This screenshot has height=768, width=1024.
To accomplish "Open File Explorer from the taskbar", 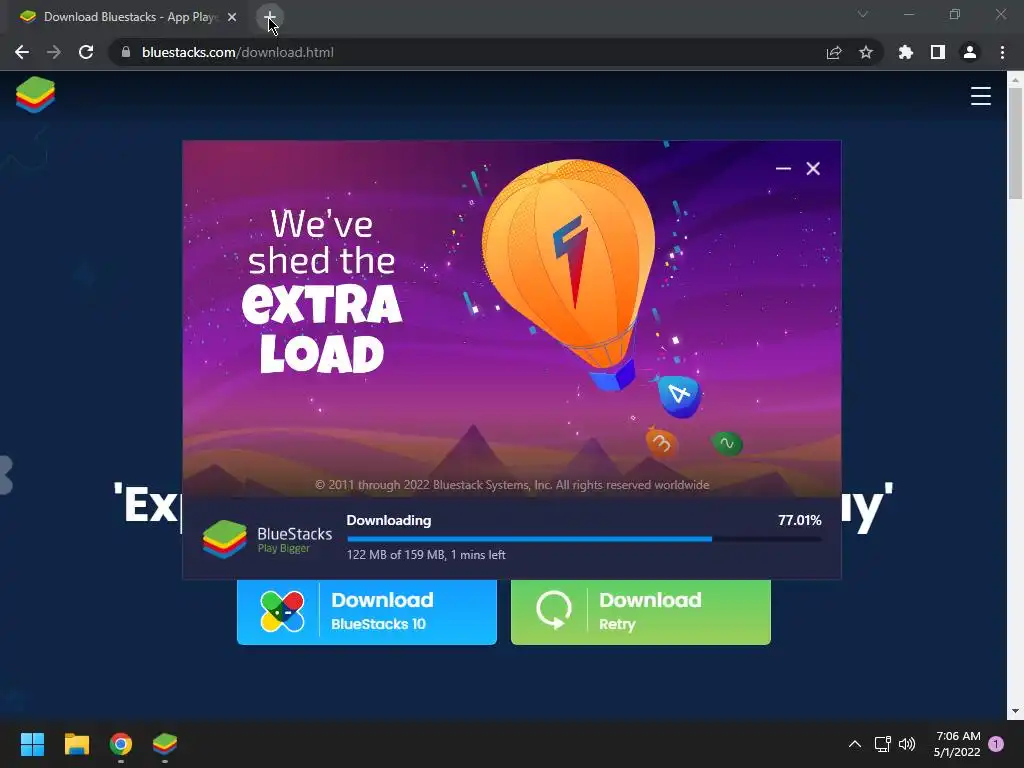I will [x=76, y=744].
